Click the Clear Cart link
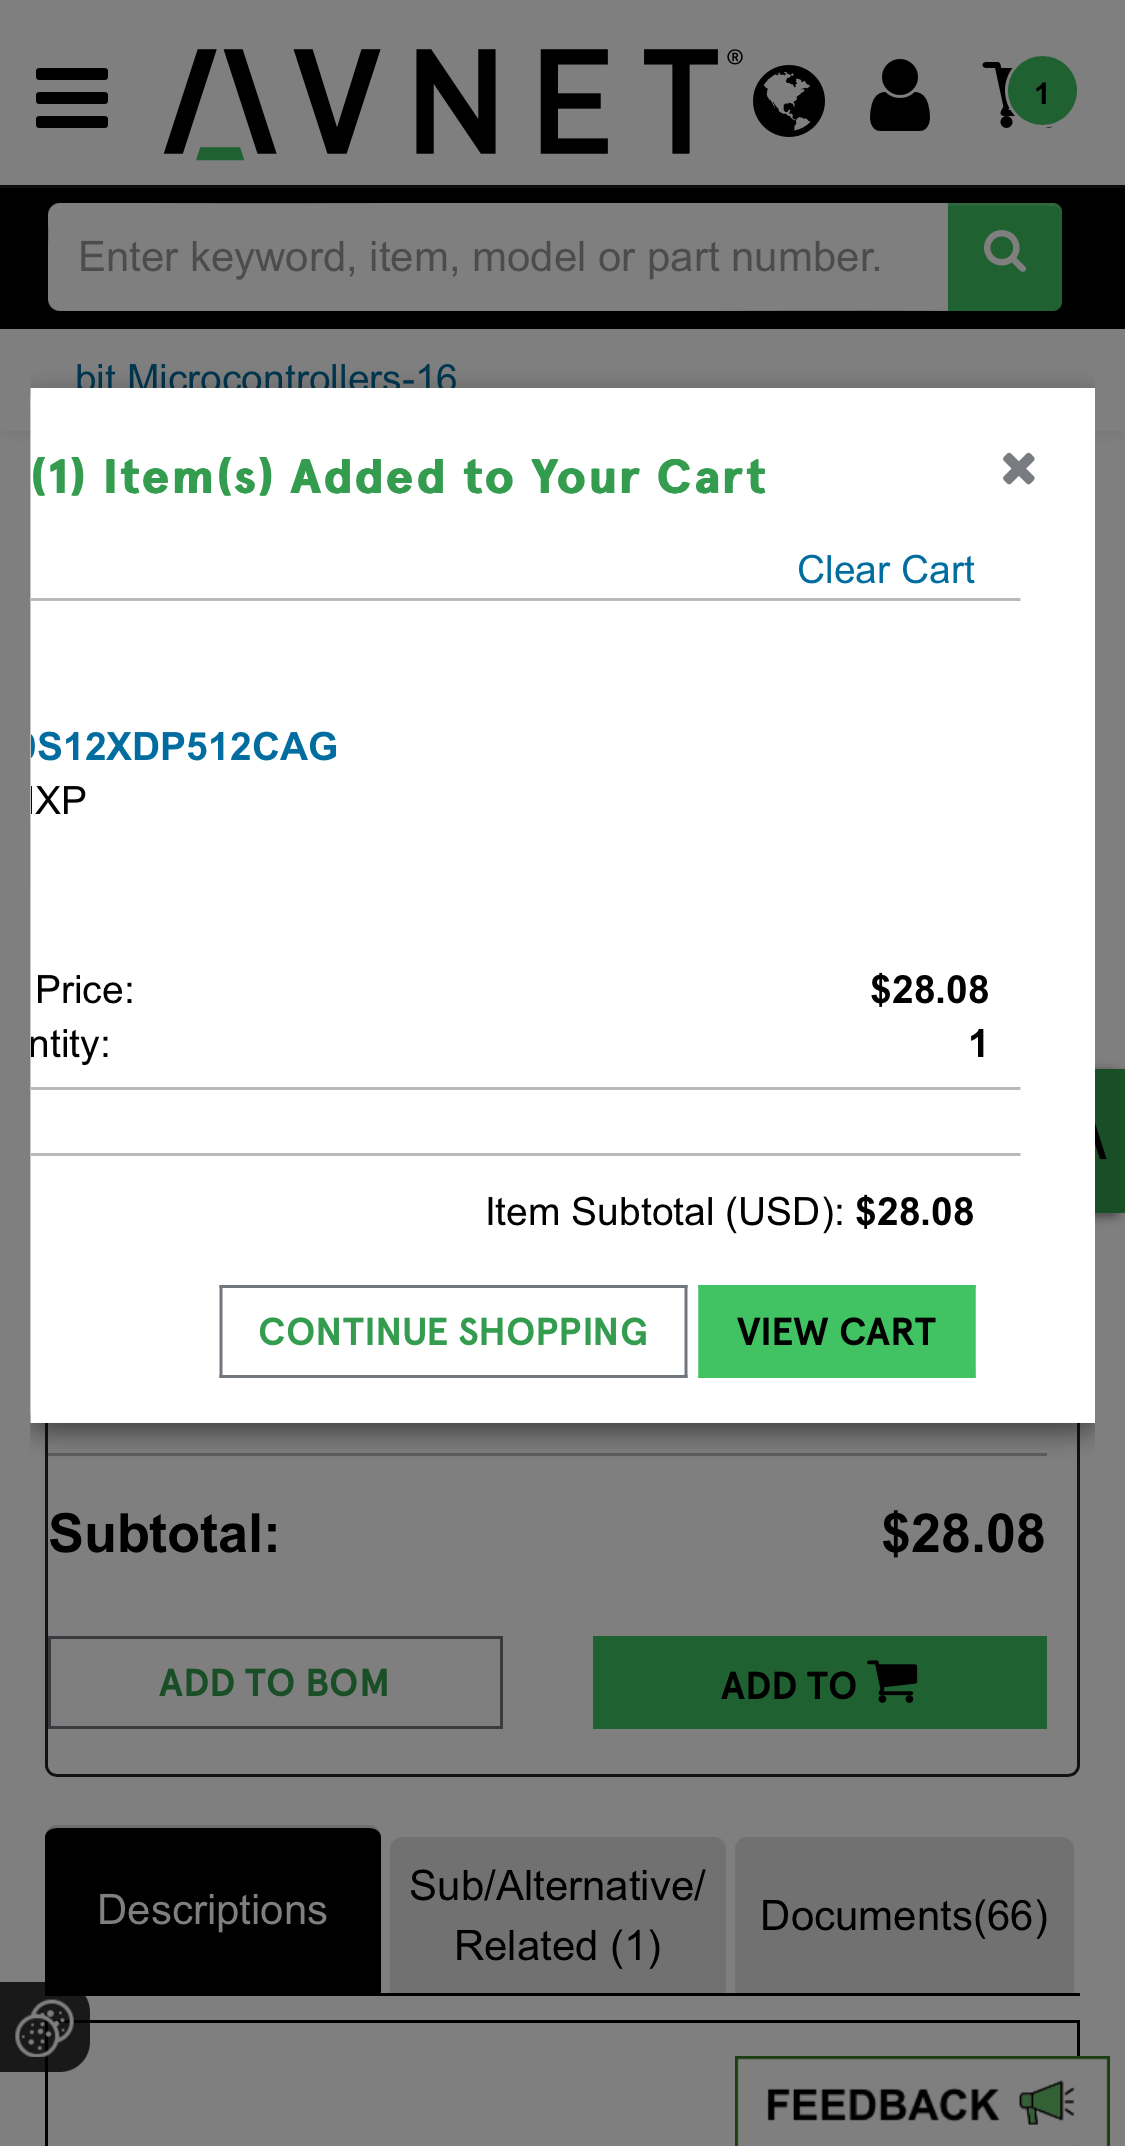The image size is (1125, 2146). point(885,570)
